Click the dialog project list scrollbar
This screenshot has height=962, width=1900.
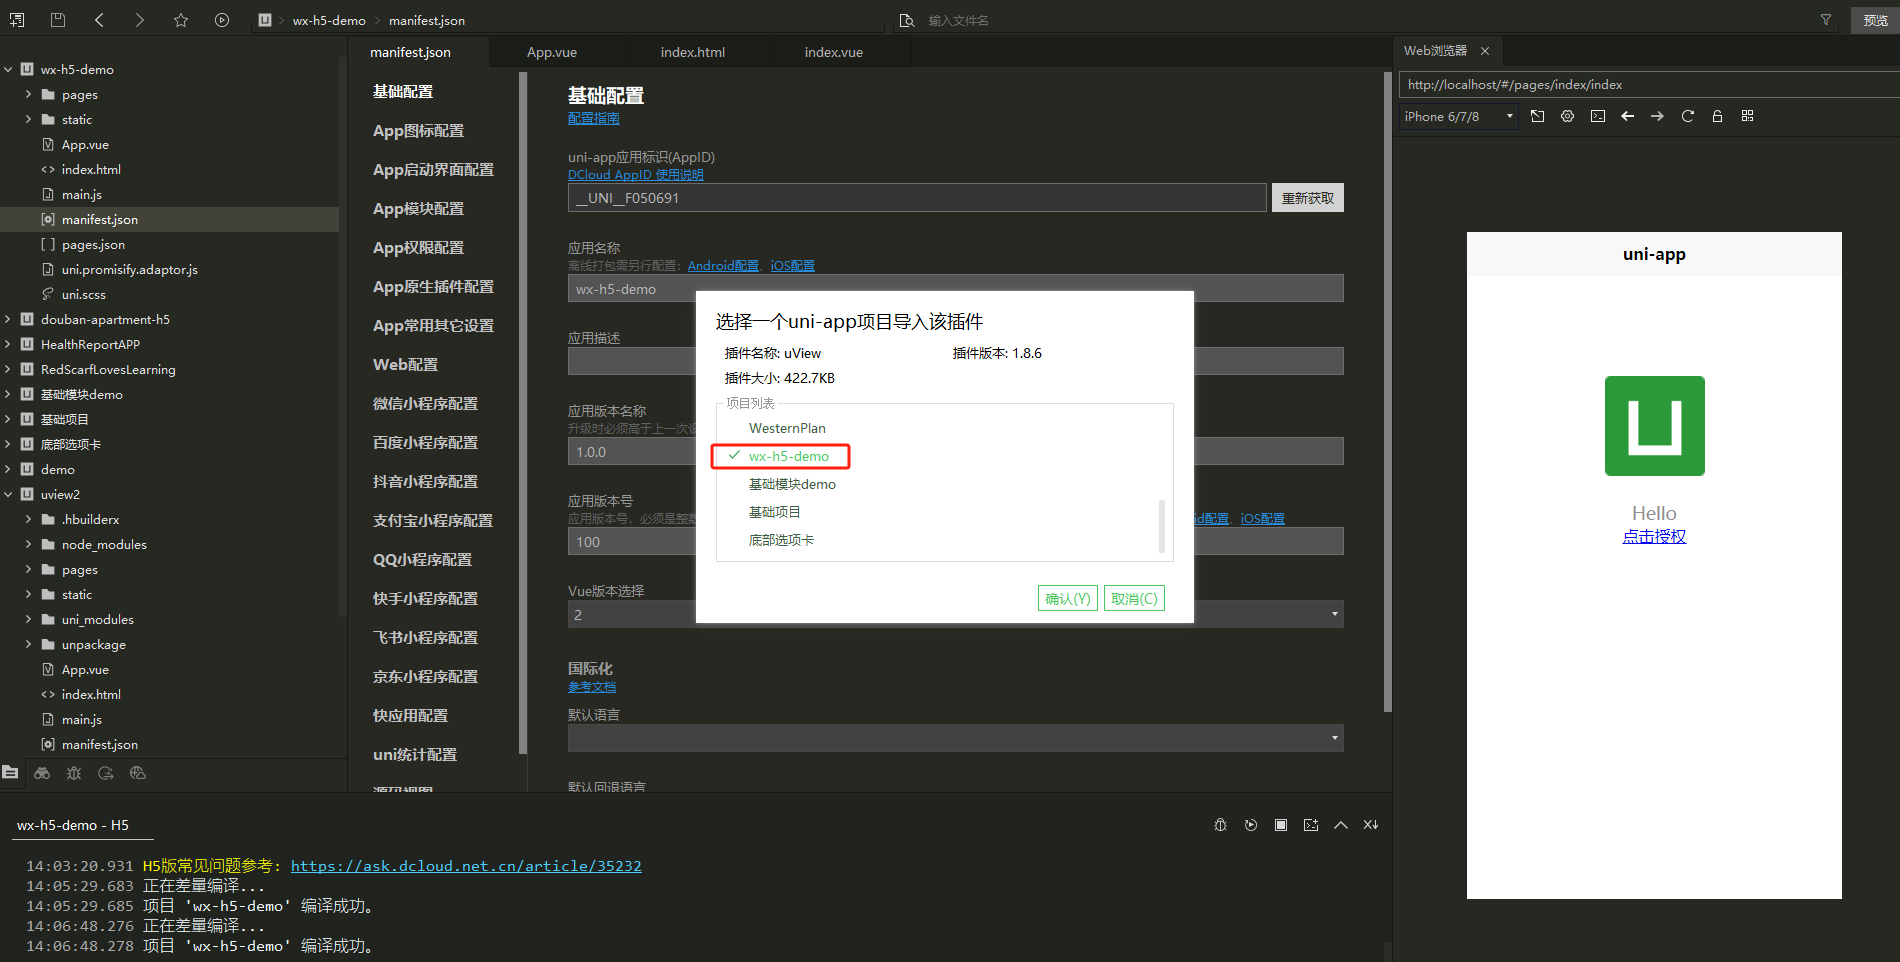pos(1161,525)
